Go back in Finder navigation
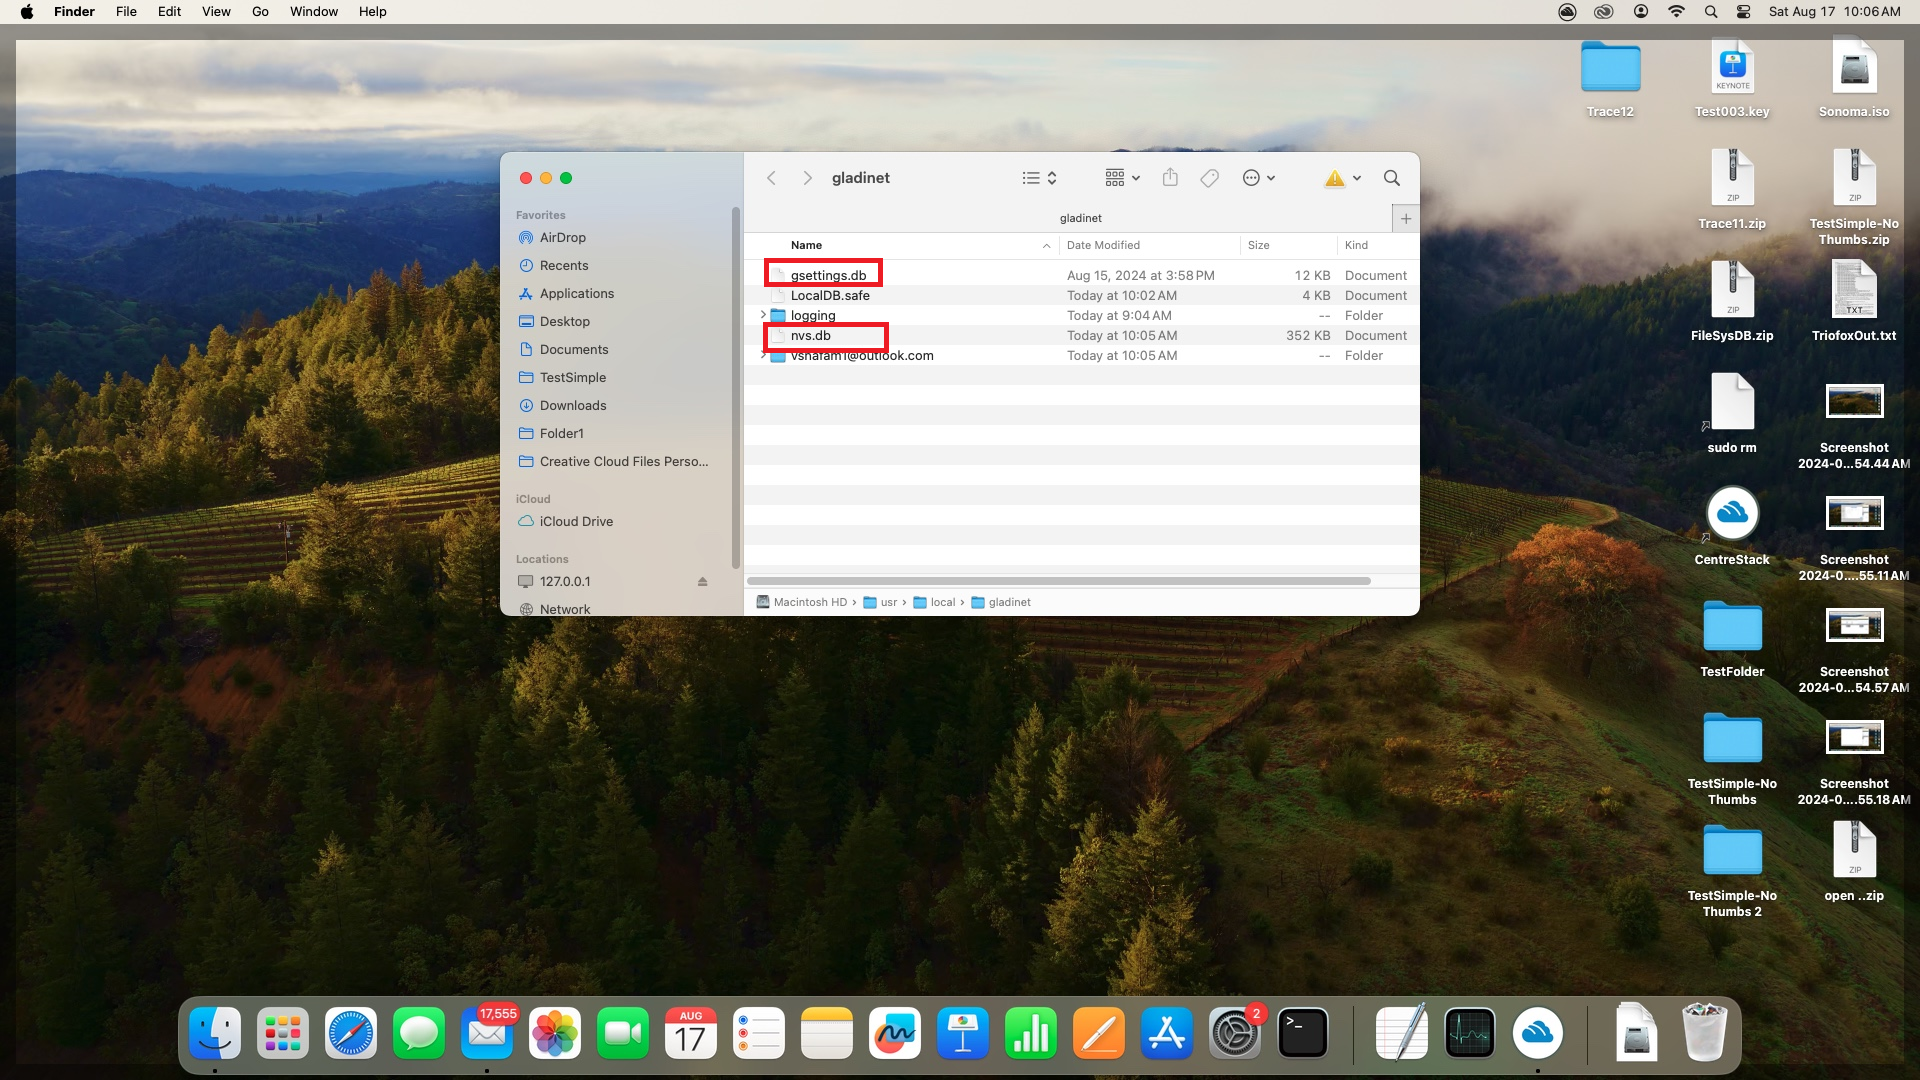Image resolution: width=1920 pixels, height=1080 pixels. (x=771, y=178)
